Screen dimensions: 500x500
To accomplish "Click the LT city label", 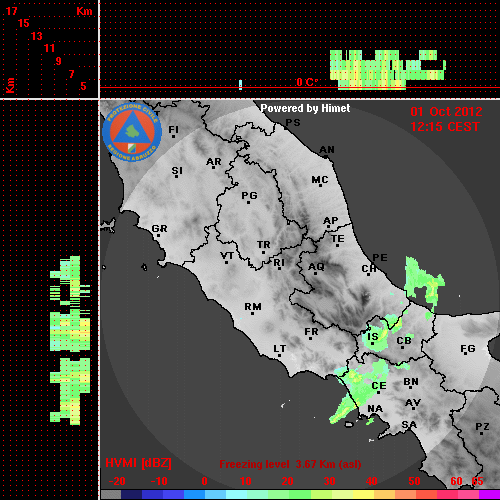I will pyautogui.click(x=279, y=349).
